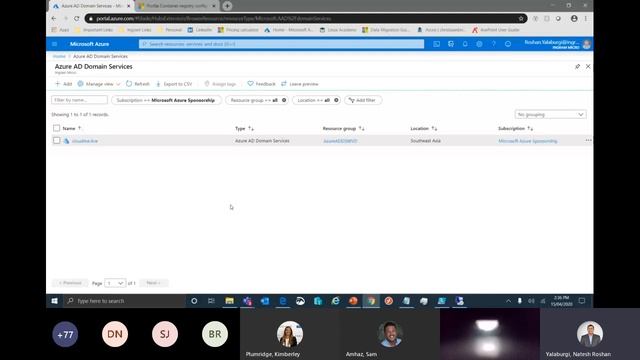
Task: Click the Next page button
Action: [x=153, y=283]
